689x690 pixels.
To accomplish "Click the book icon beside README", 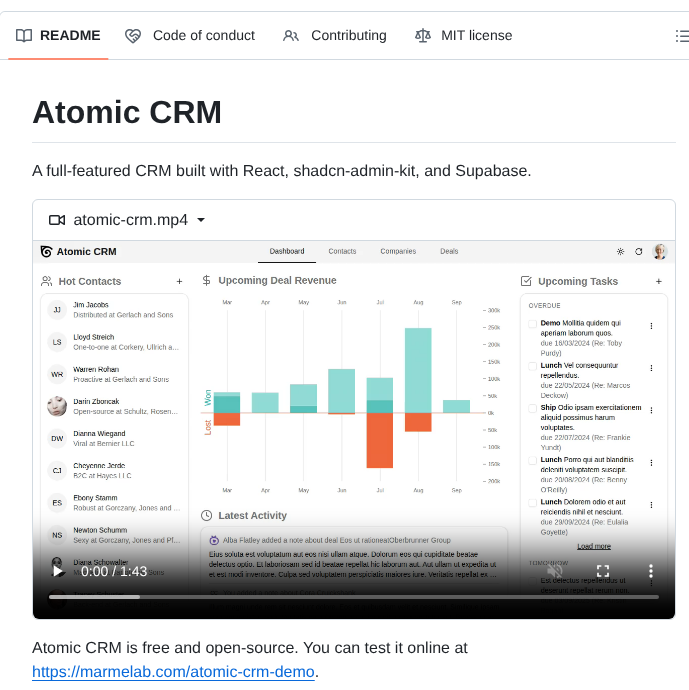I will click(24, 35).
